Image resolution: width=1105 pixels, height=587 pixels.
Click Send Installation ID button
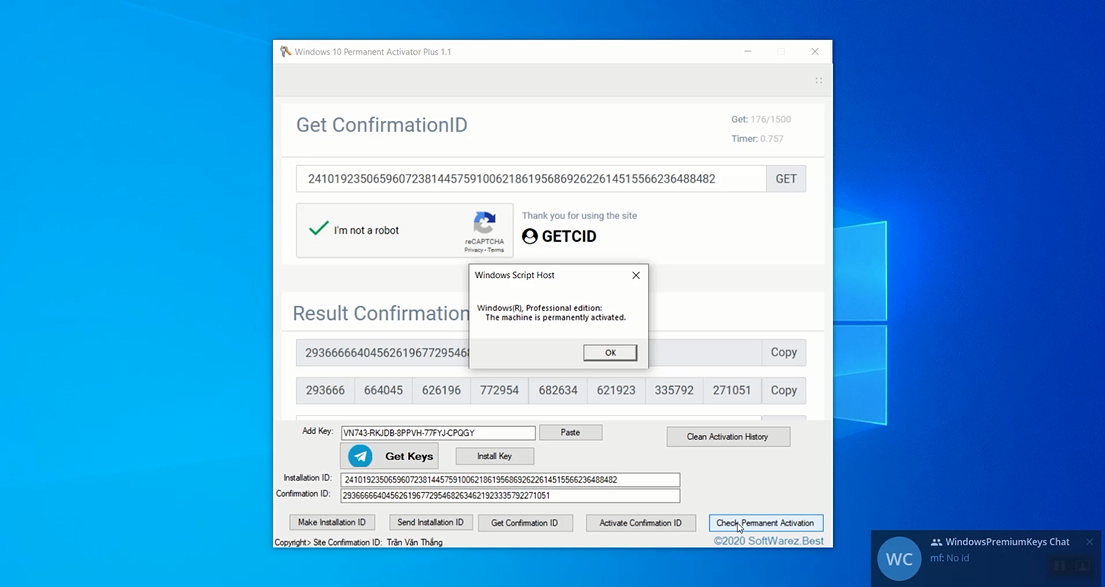point(431,522)
